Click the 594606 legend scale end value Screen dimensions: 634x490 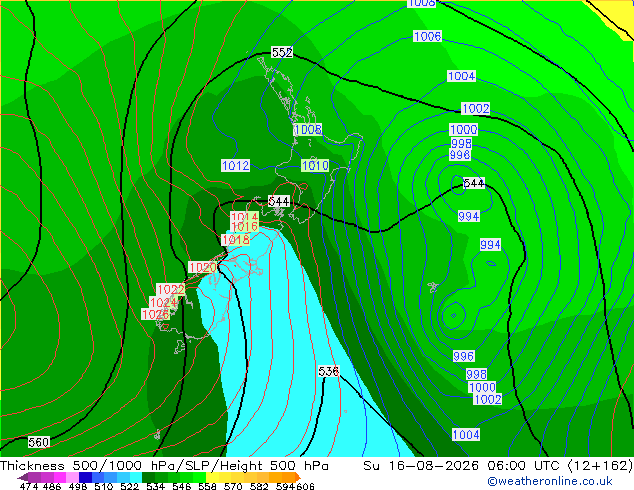pyautogui.click(x=295, y=486)
